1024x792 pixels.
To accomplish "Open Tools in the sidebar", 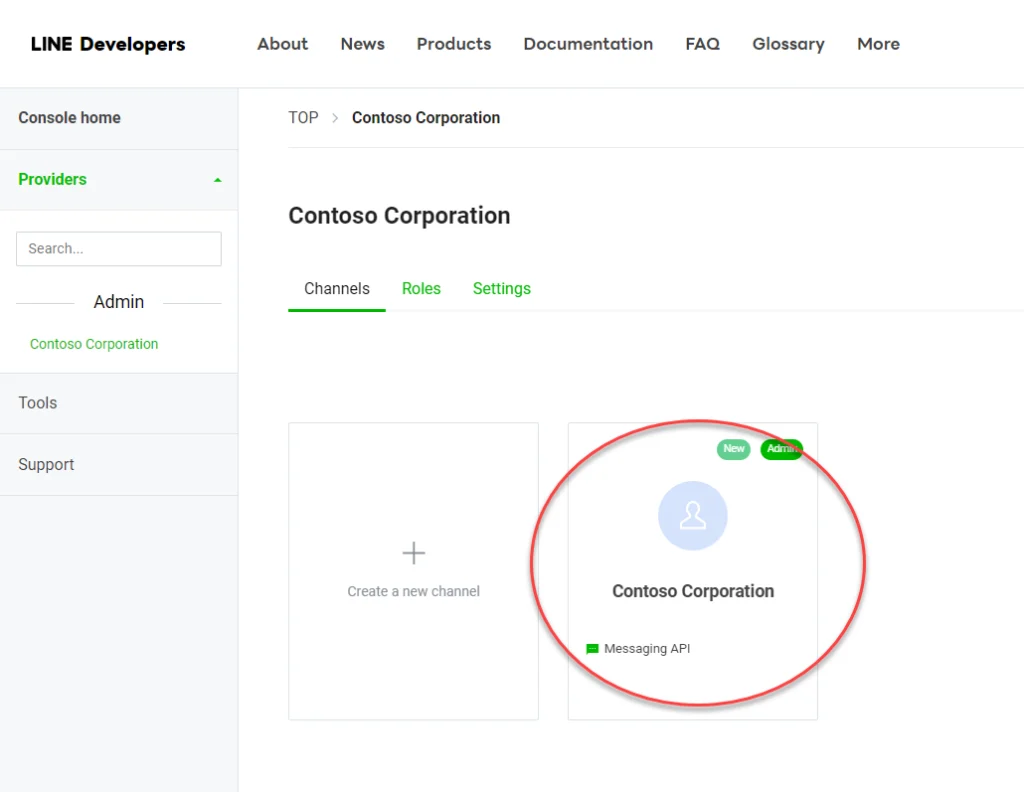I will (x=37, y=403).
